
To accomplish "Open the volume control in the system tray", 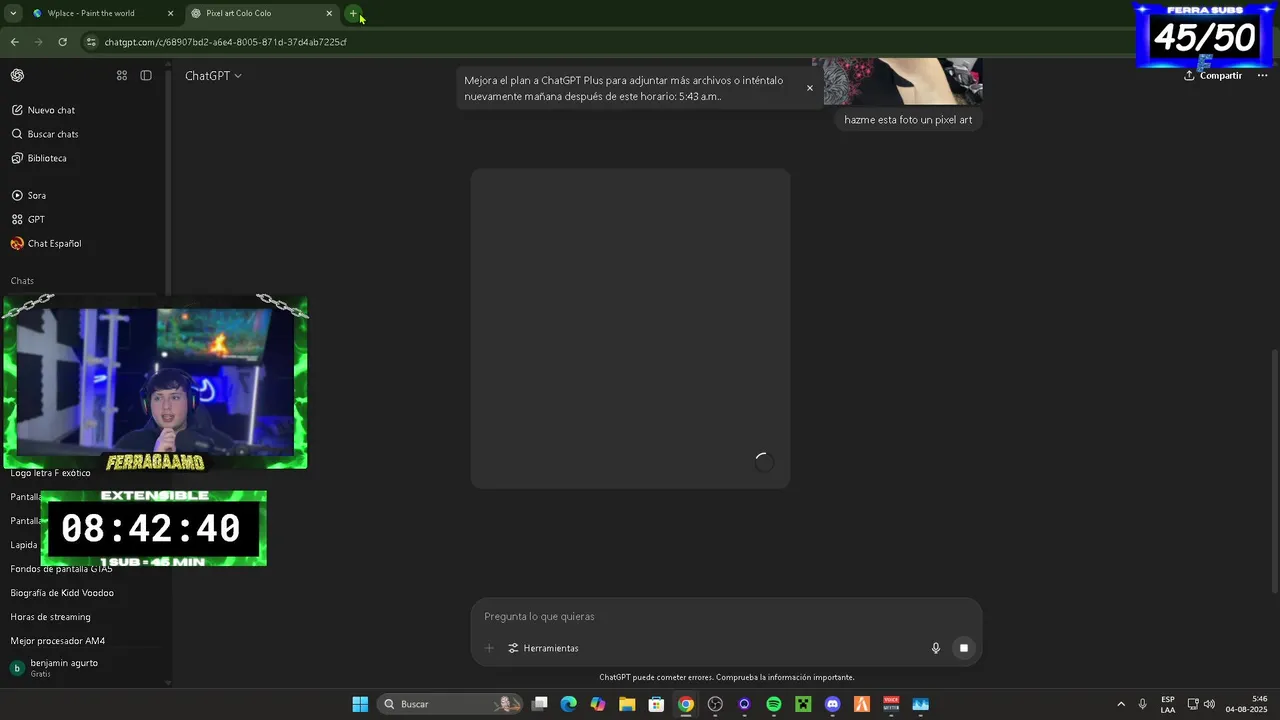I will (x=1209, y=704).
